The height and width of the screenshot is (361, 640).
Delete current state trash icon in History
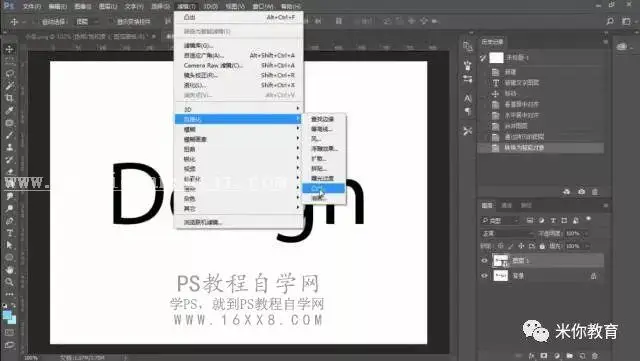pos(595,192)
